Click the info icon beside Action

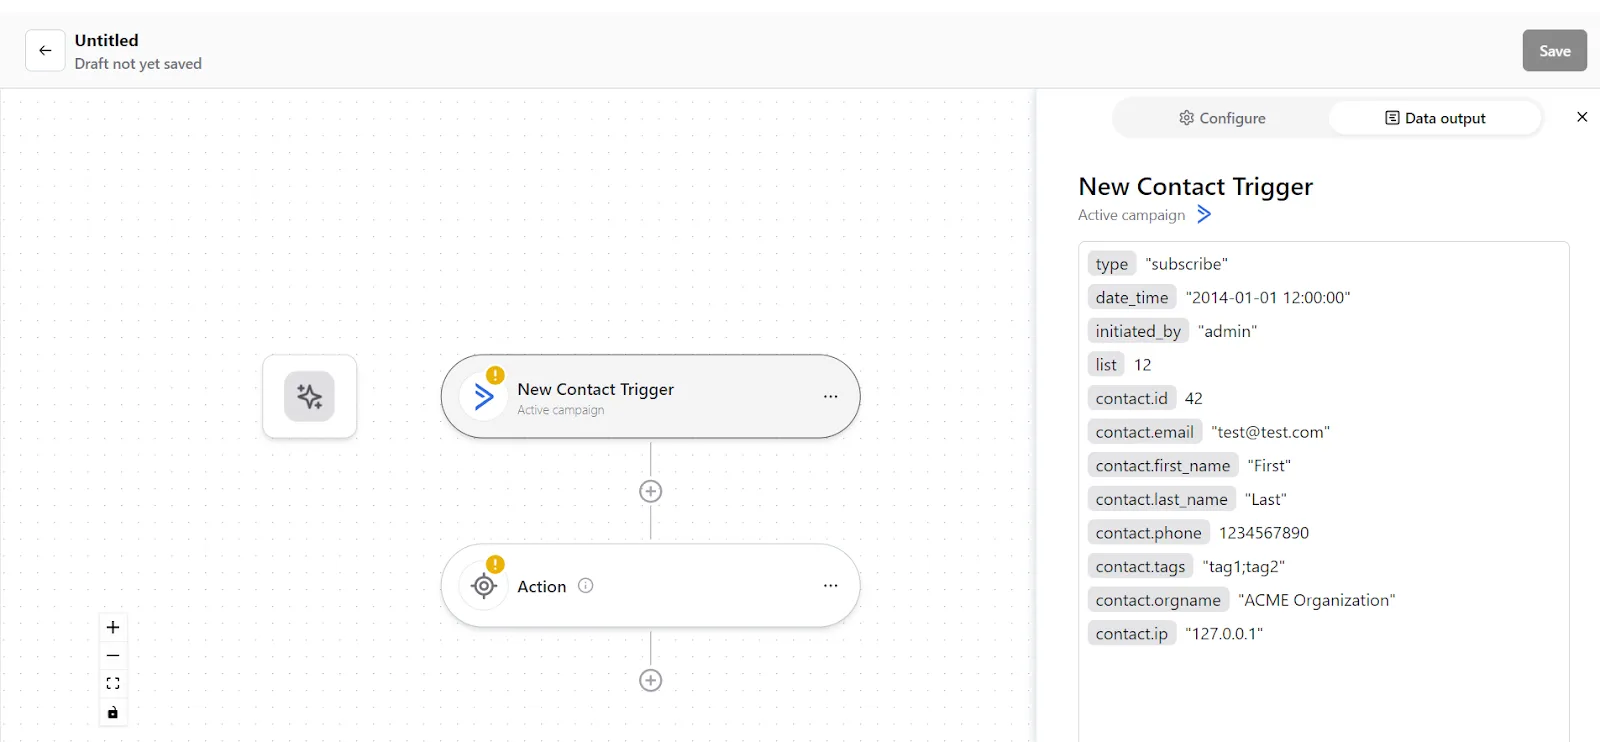pyautogui.click(x=586, y=586)
